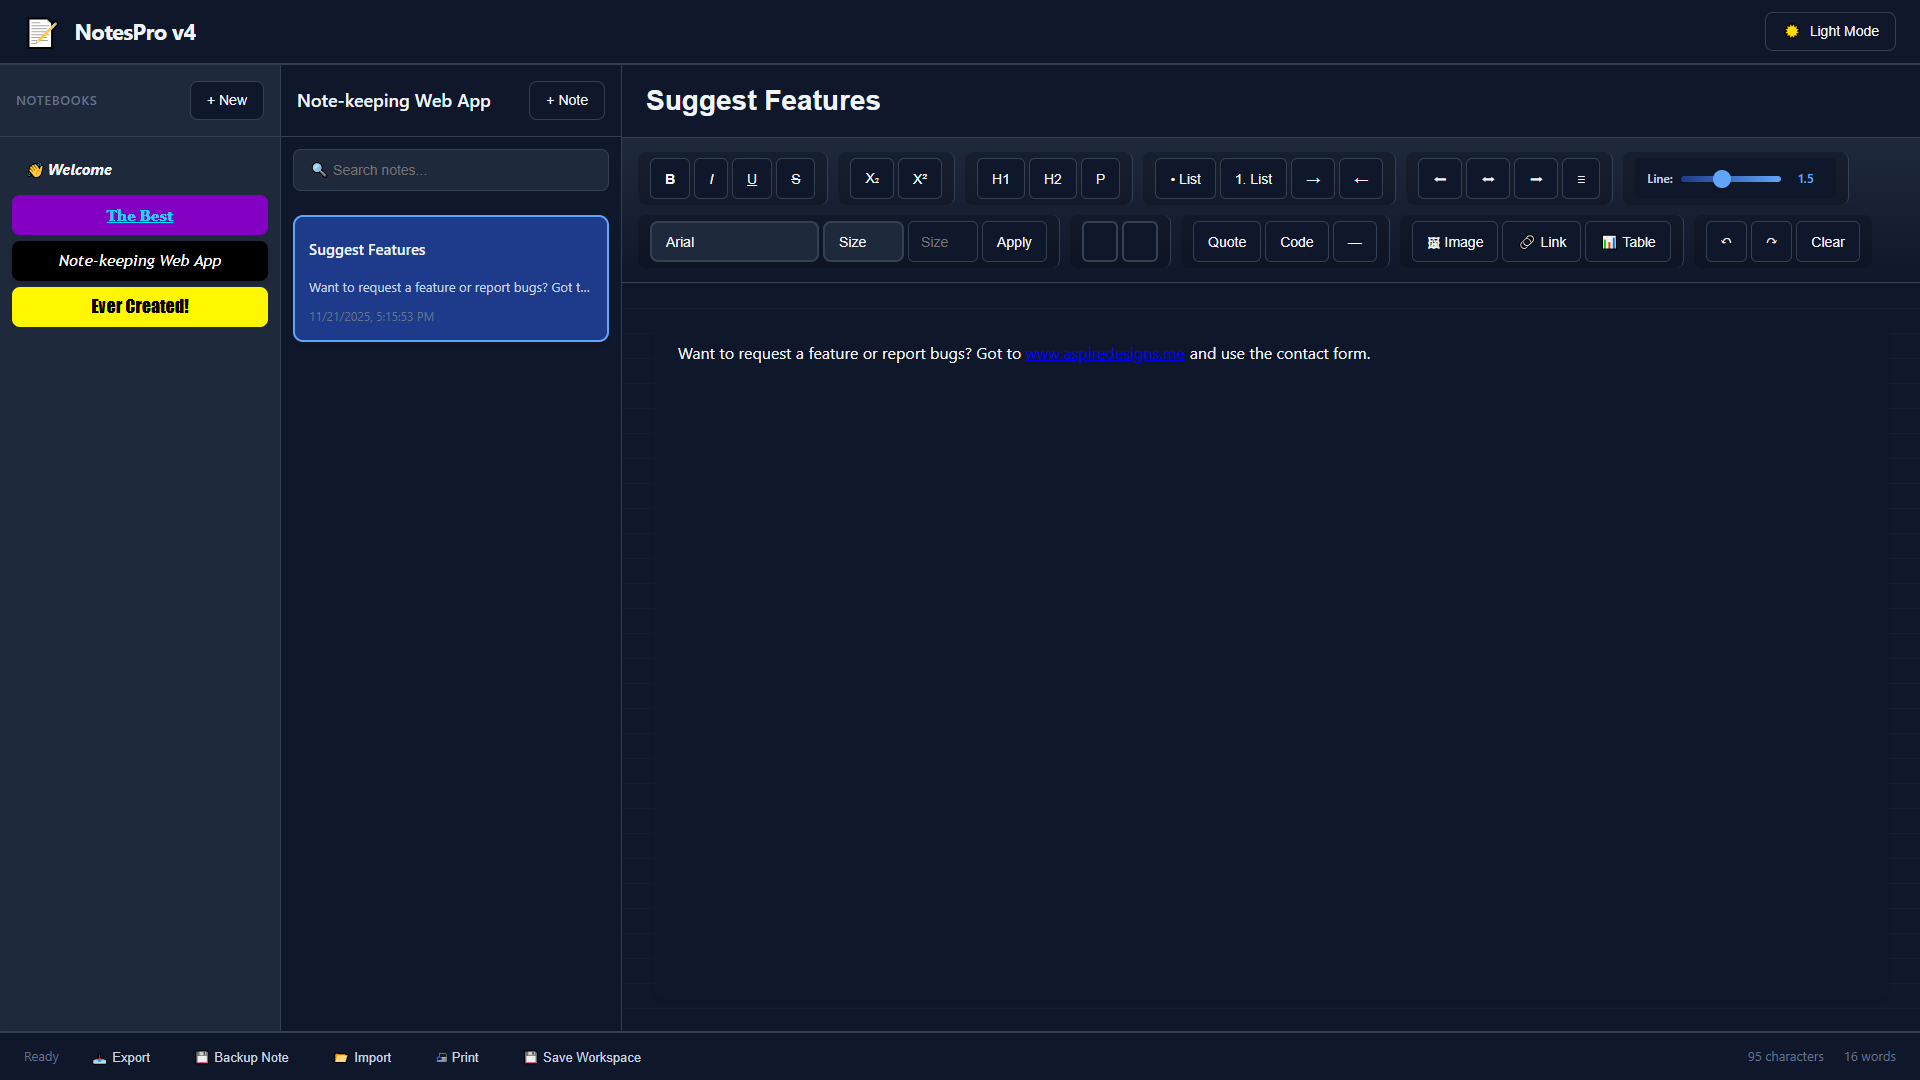Click the + Note button
Viewport: 1920px width, 1080px height.
tap(567, 100)
